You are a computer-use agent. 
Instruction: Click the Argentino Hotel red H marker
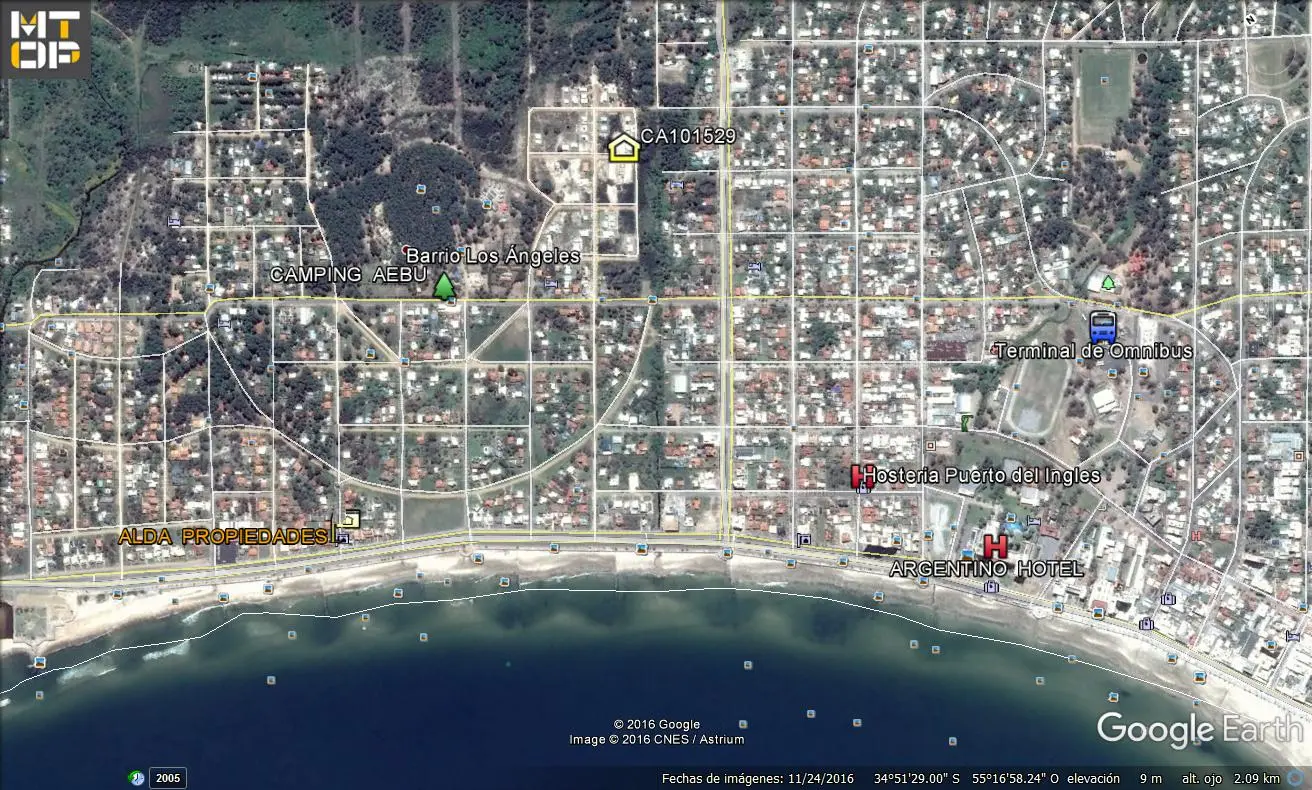(995, 546)
